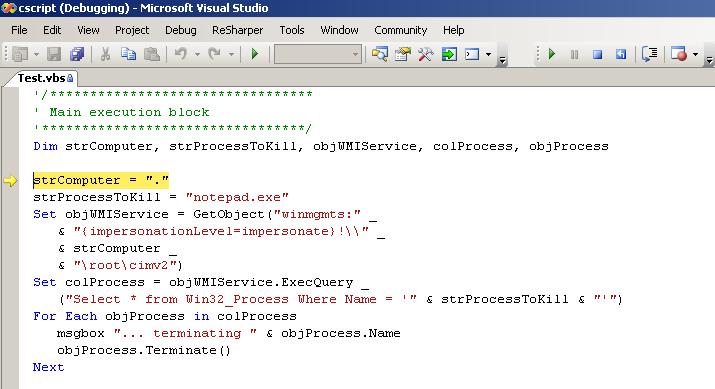
Task: Click the drag handle of the standard toolbar
Action: (6, 54)
